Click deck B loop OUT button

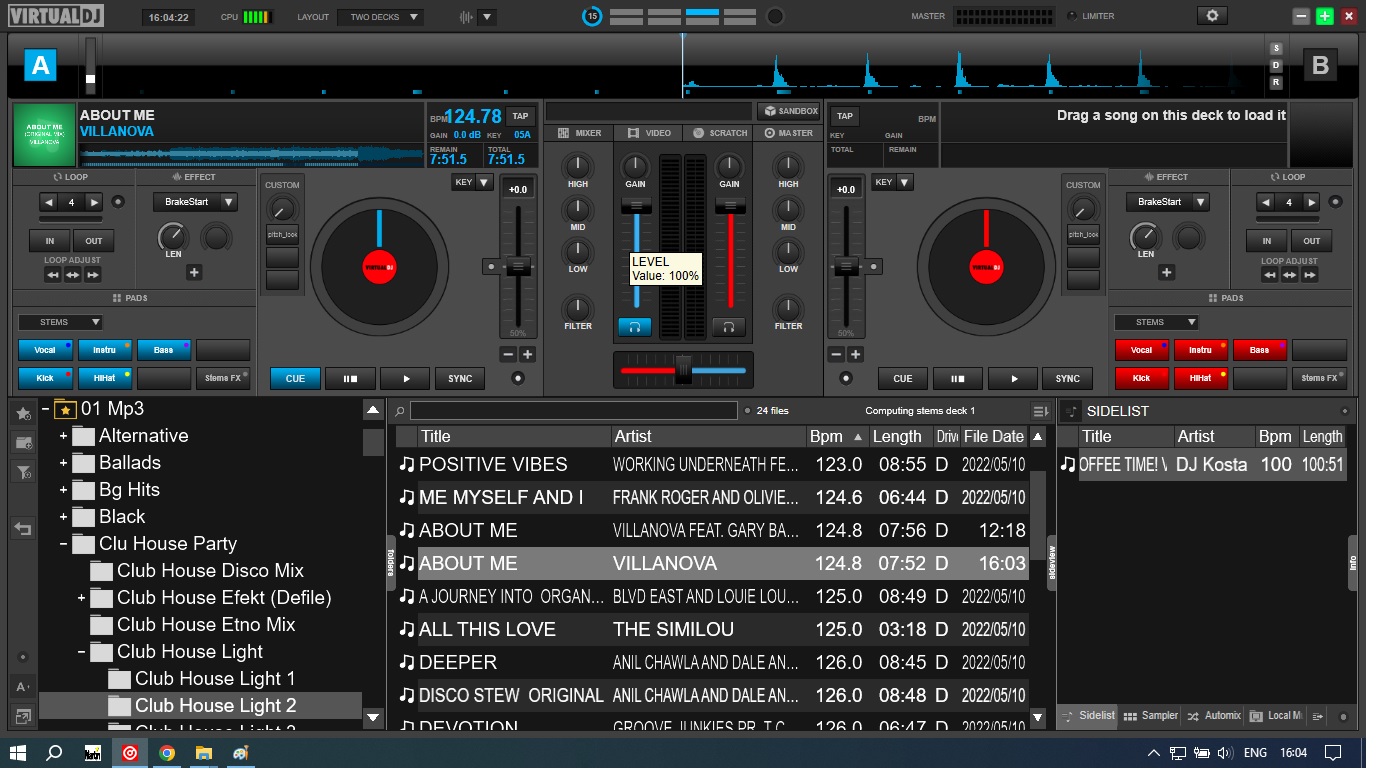pos(1311,241)
